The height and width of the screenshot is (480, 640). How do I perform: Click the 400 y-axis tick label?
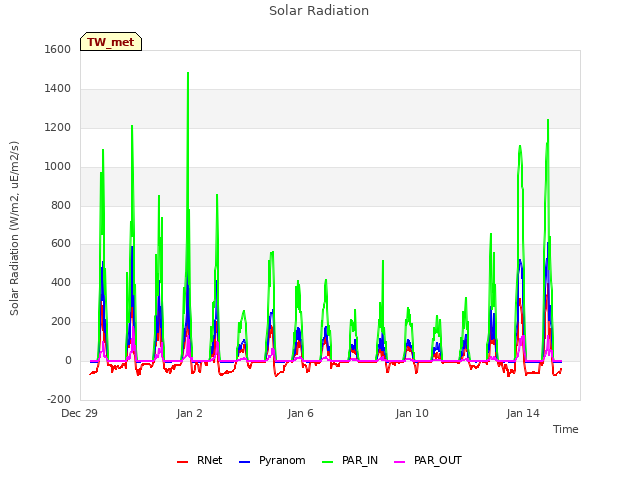(x=61, y=282)
